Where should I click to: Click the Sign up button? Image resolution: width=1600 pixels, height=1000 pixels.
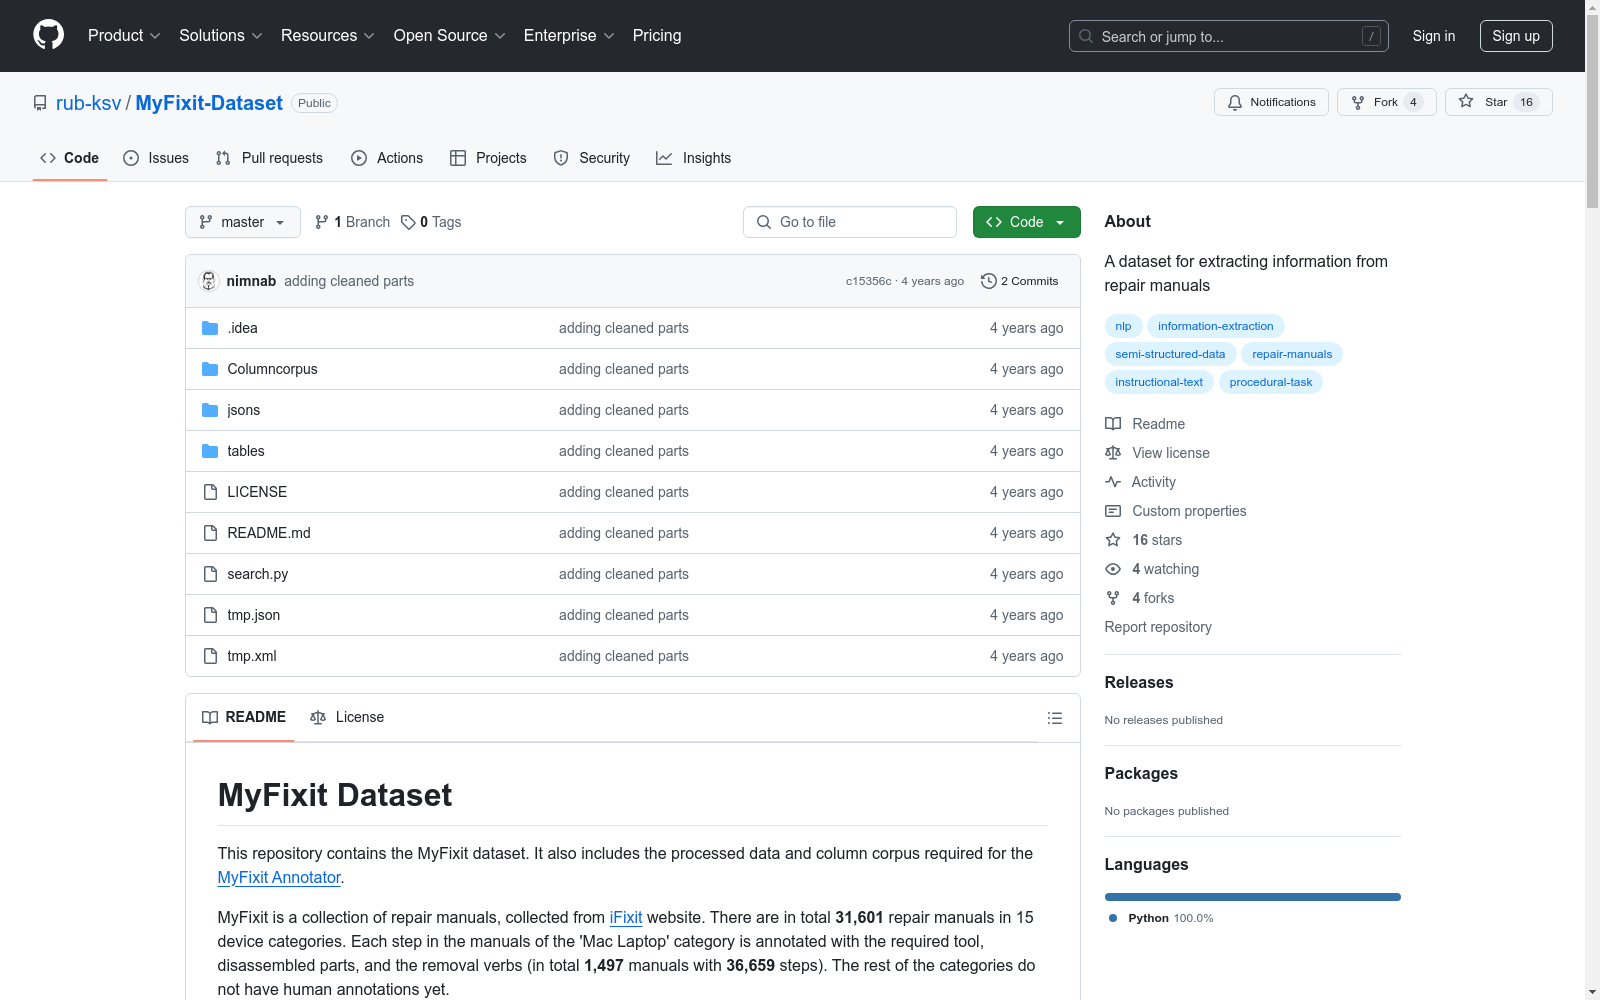tap(1516, 36)
